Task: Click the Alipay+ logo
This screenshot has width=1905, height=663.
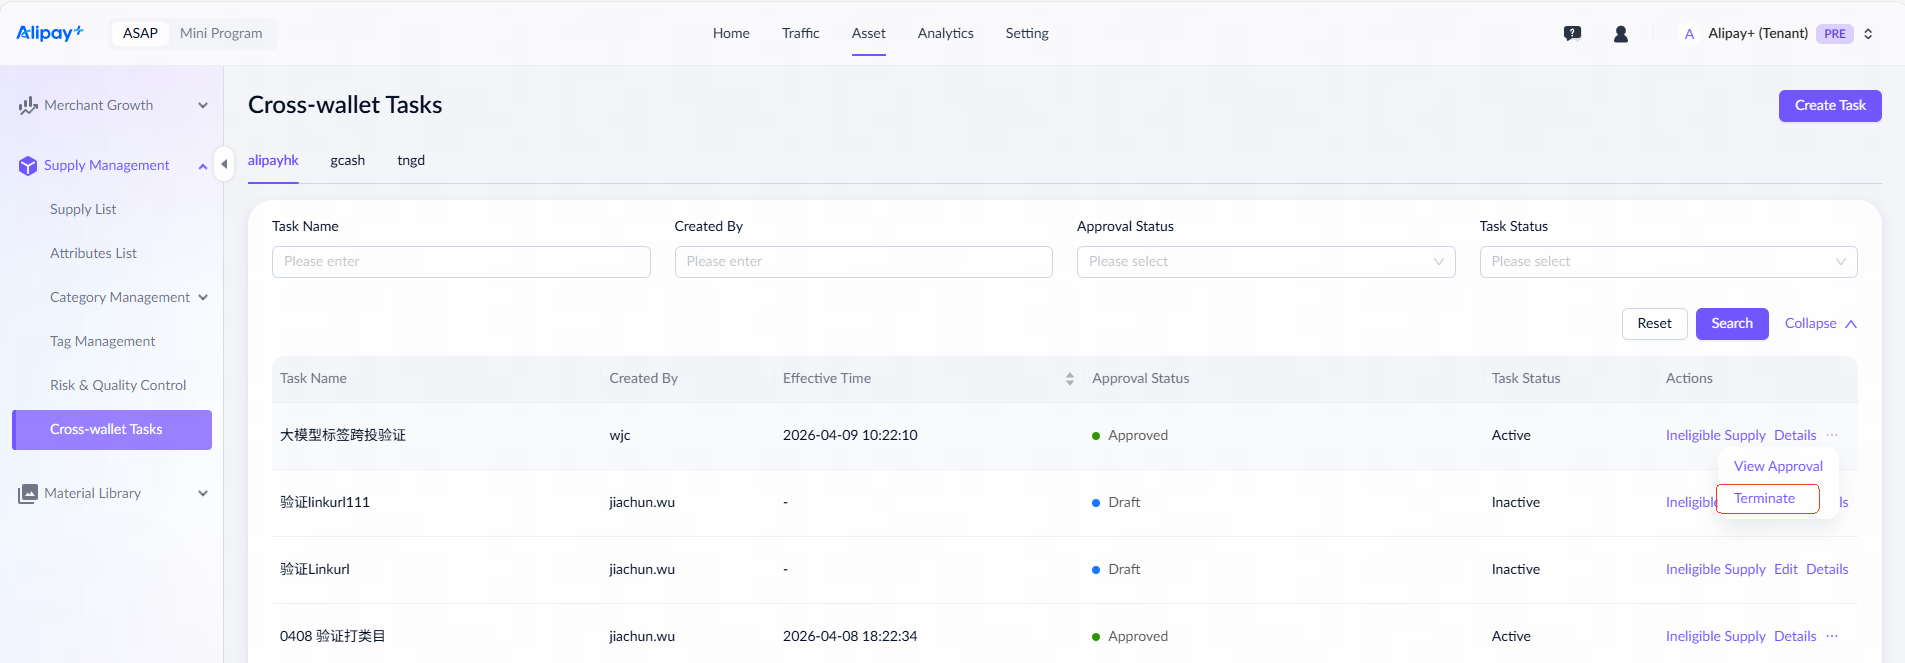Action: click(x=50, y=33)
